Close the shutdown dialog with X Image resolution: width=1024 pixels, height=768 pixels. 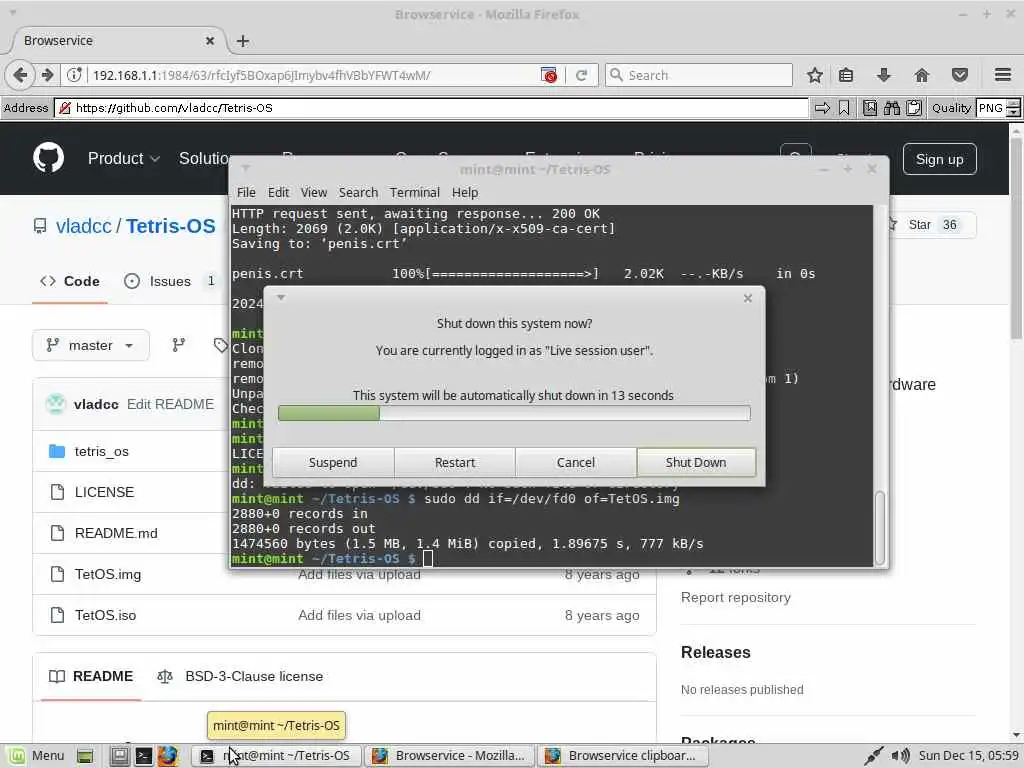[748, 298]
